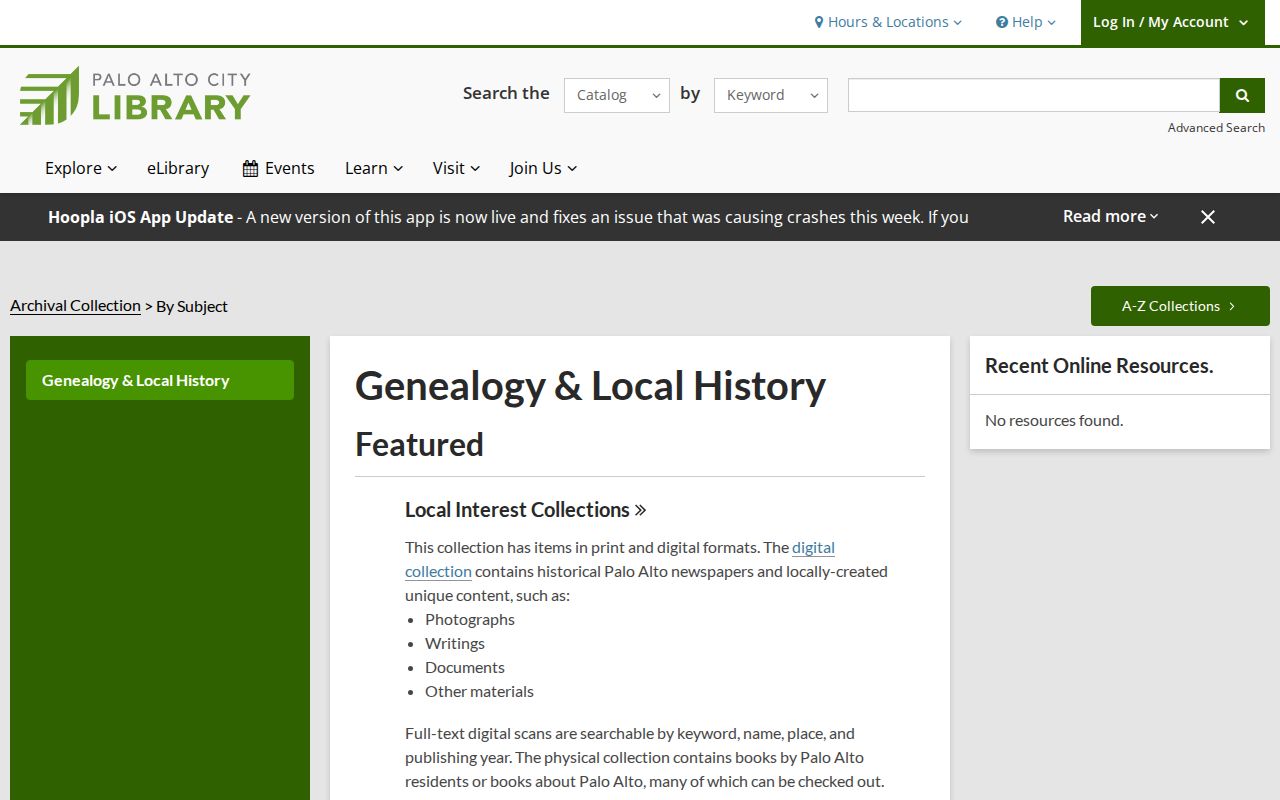
Task: Follow the Archival Collection breadcrumb link
Action: (75, 306)
